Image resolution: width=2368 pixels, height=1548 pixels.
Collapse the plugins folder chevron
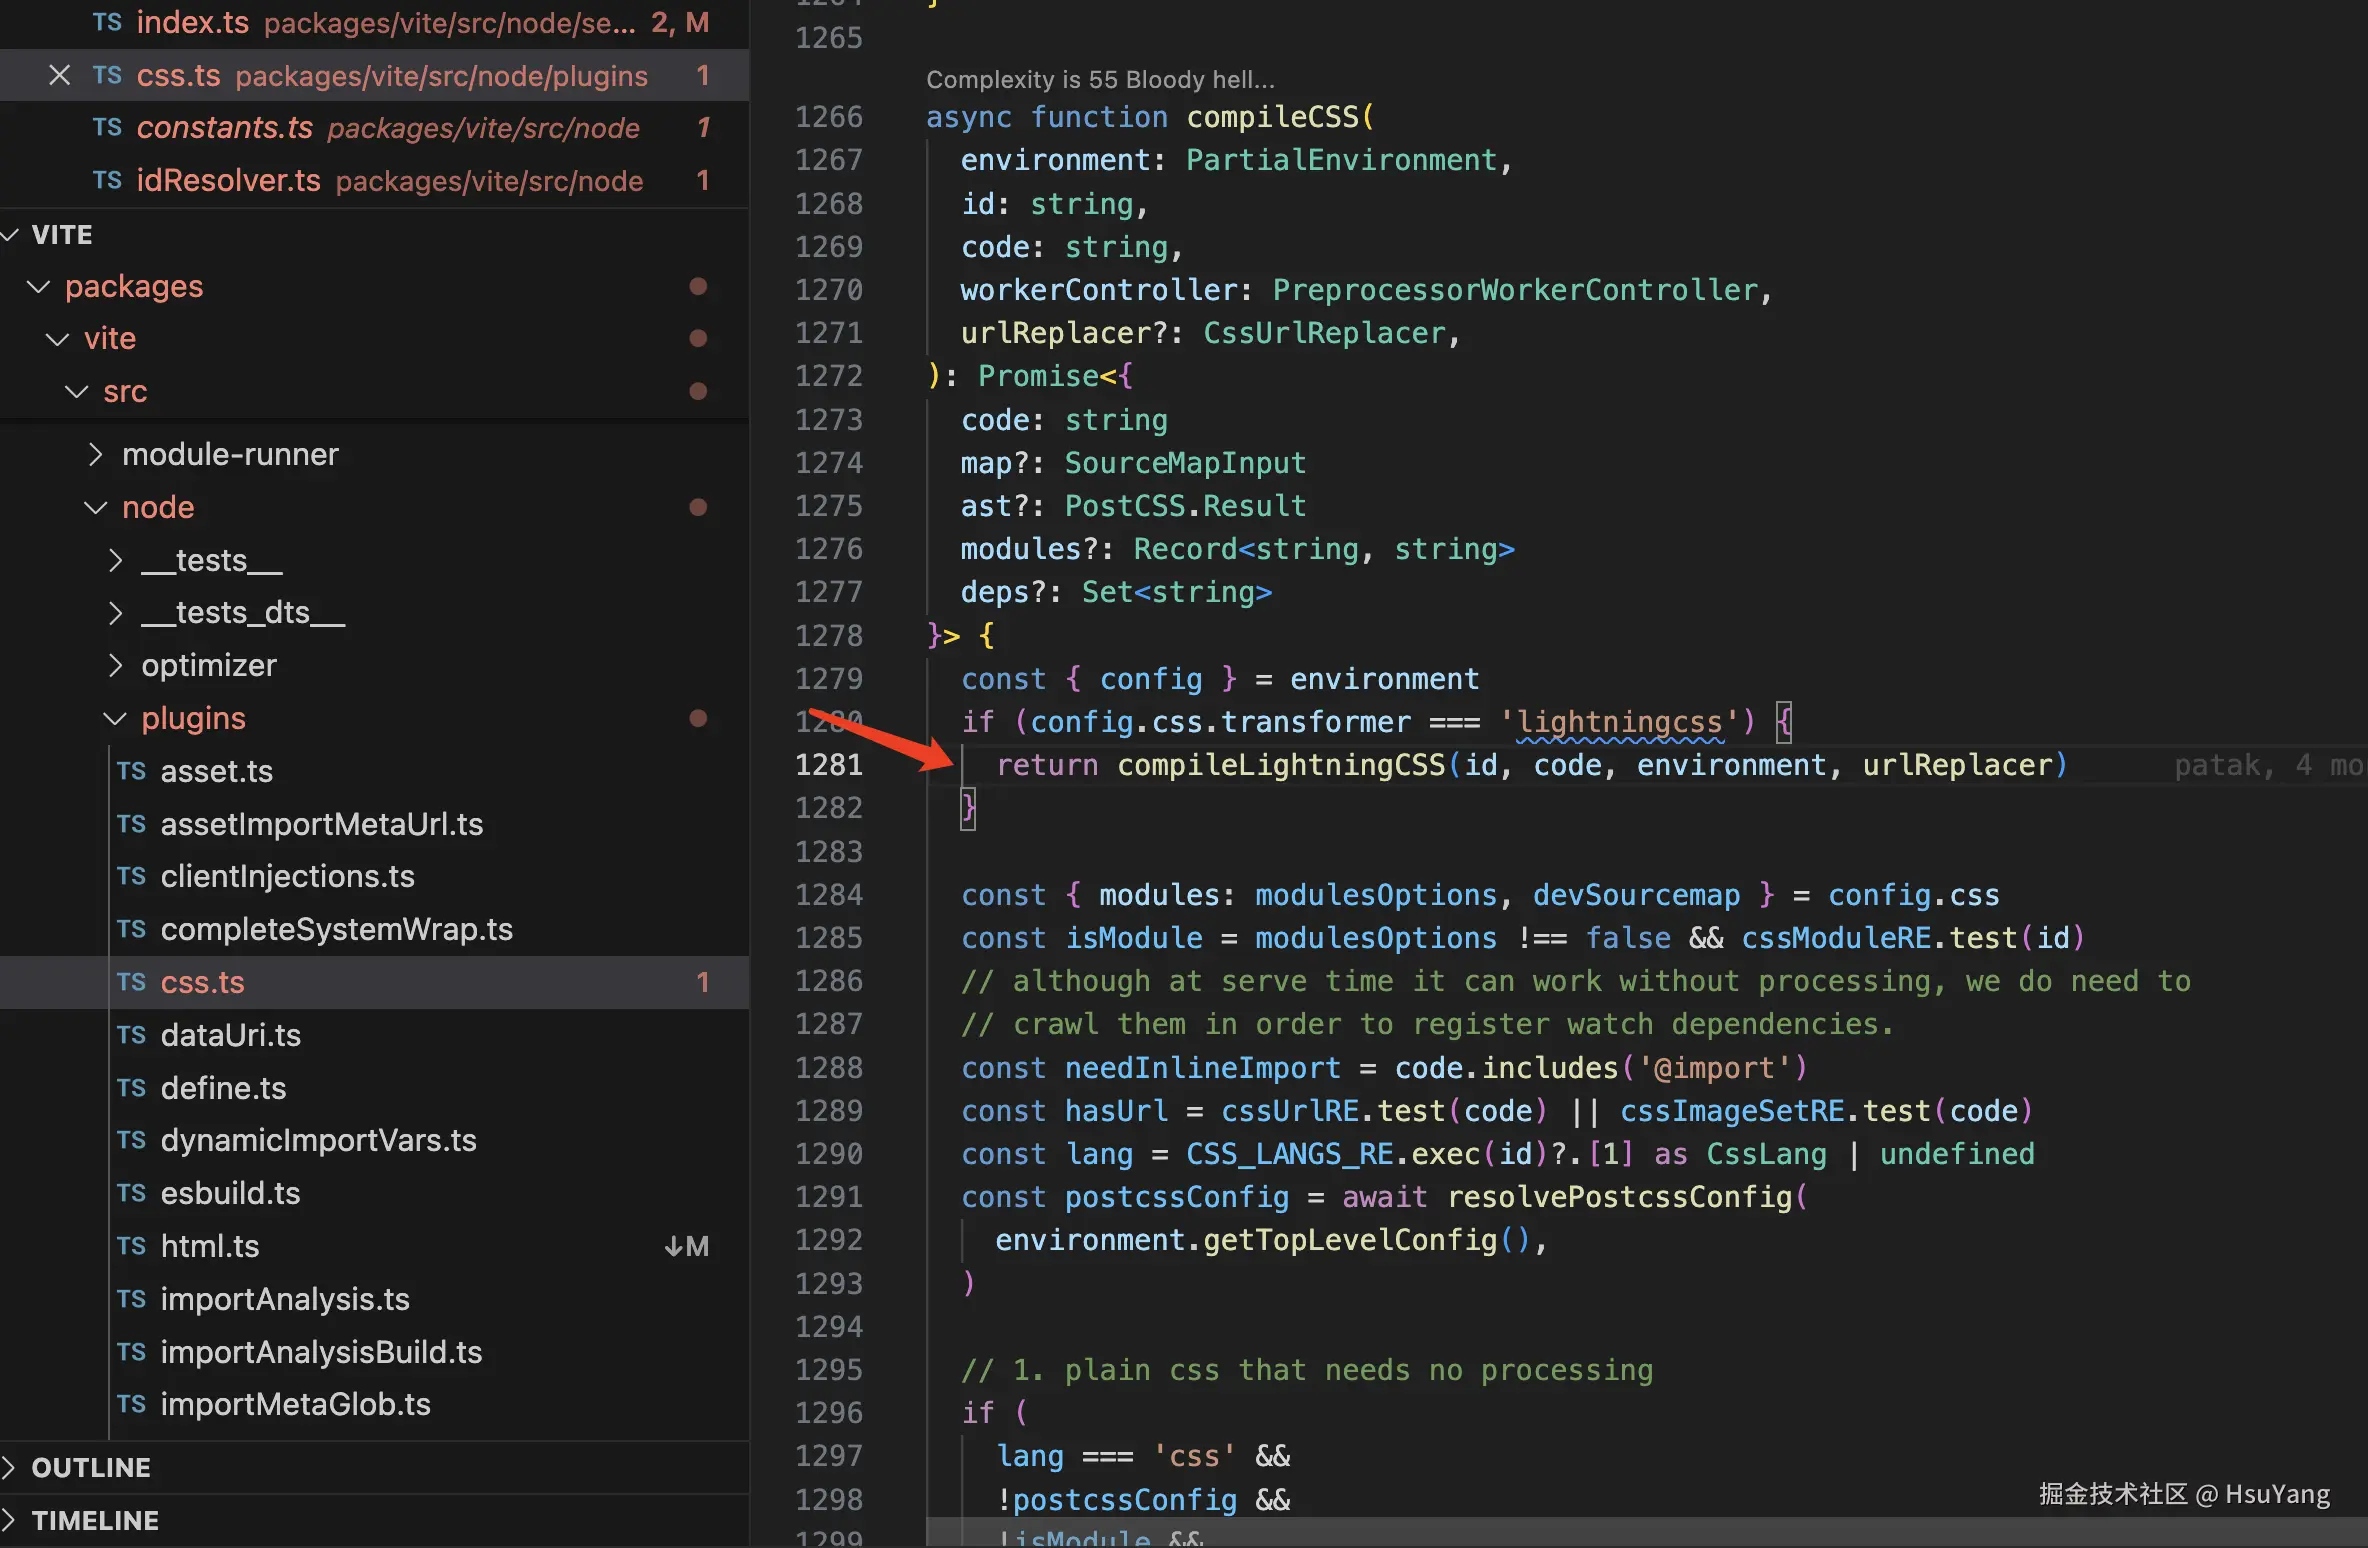115,718
